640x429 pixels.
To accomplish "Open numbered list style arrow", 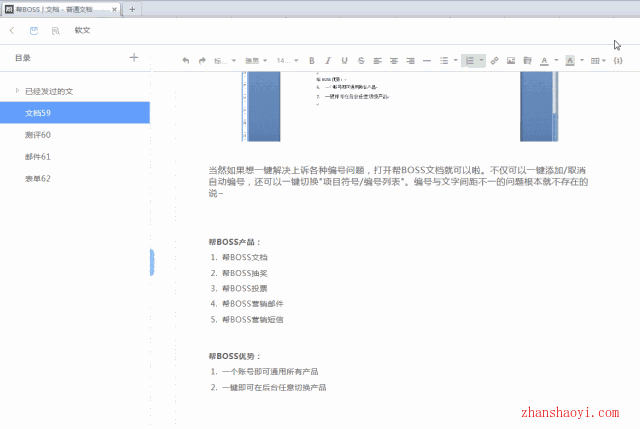I will click(481, 60).
